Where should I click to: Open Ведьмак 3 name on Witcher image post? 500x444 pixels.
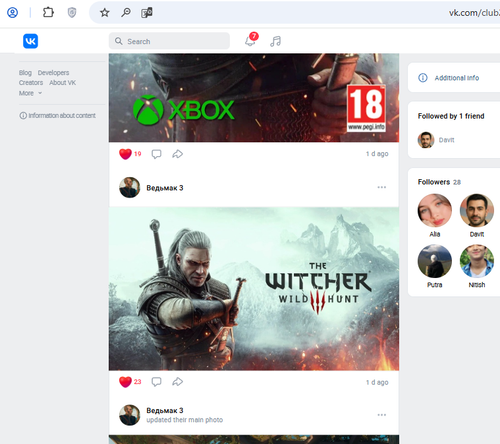click(x=165, y=188)
